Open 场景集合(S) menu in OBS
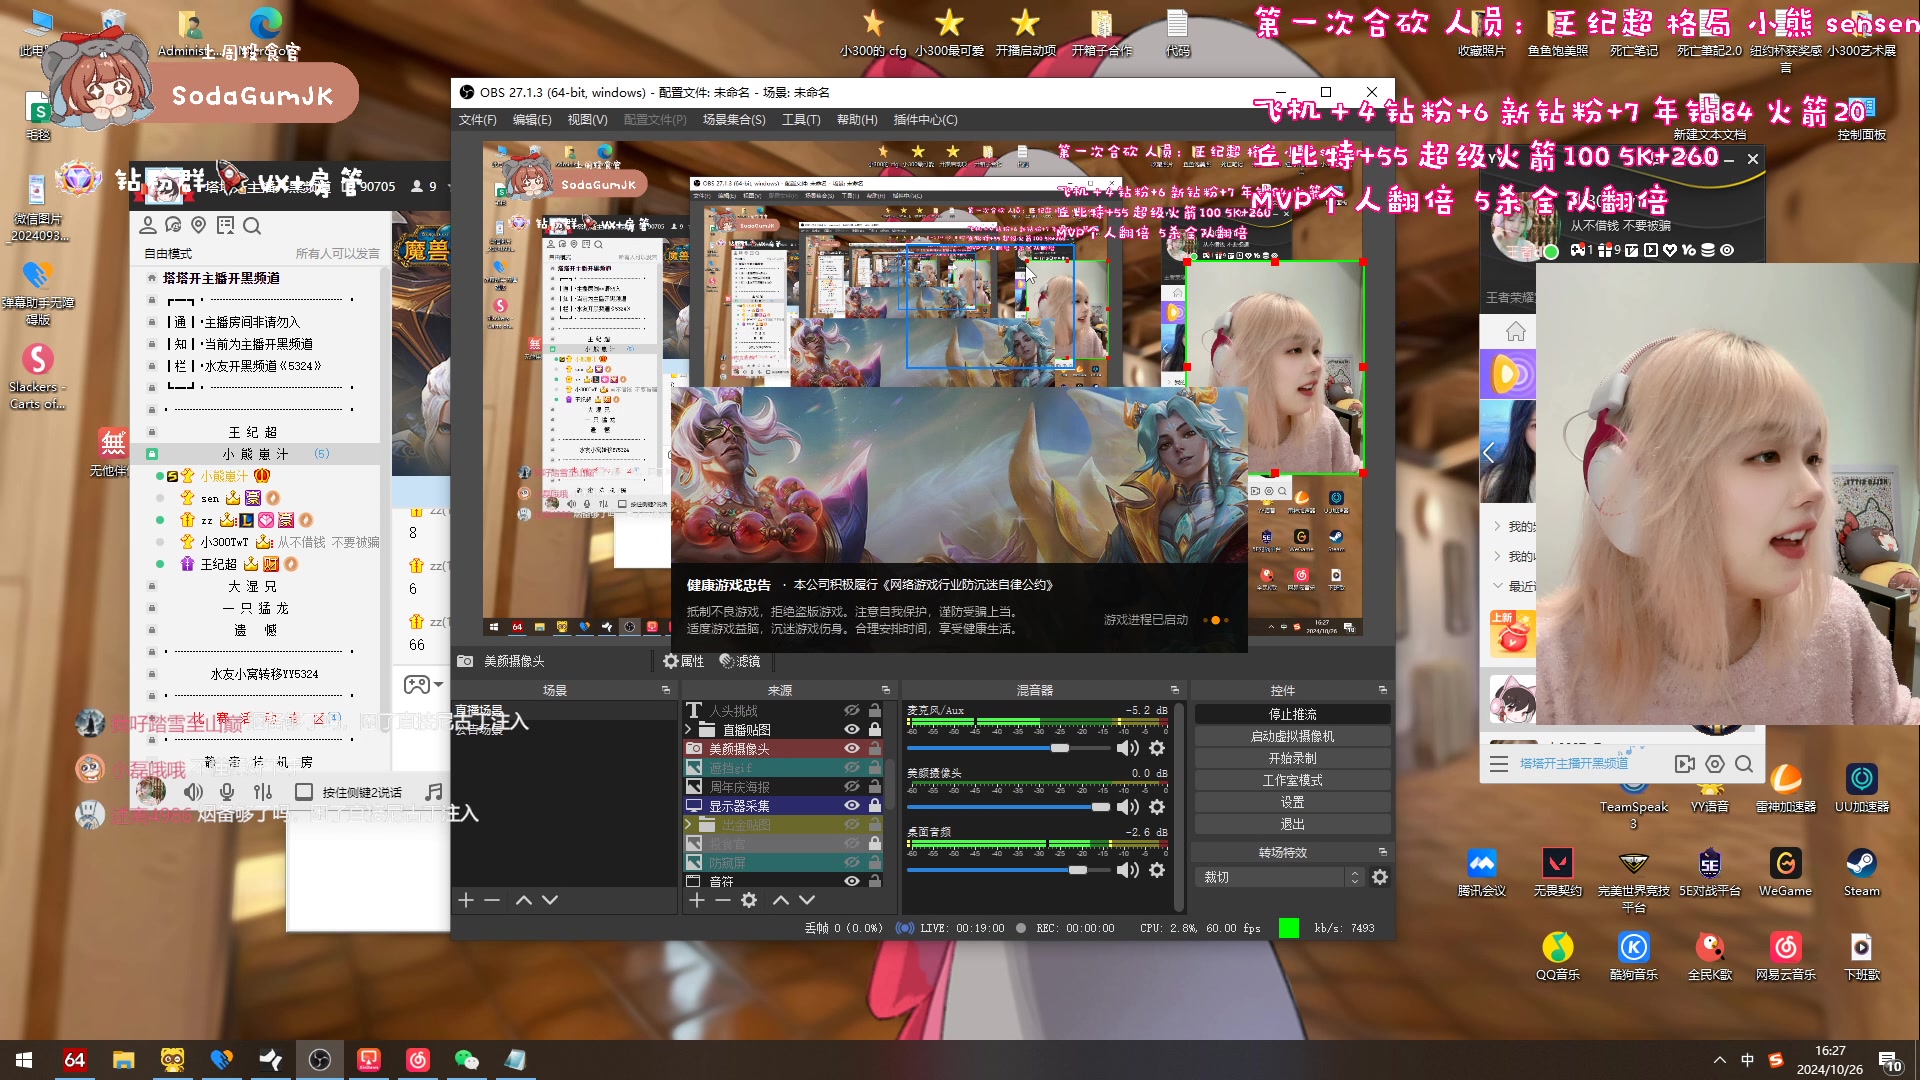 pyautogui.click(x=734, y=119)
